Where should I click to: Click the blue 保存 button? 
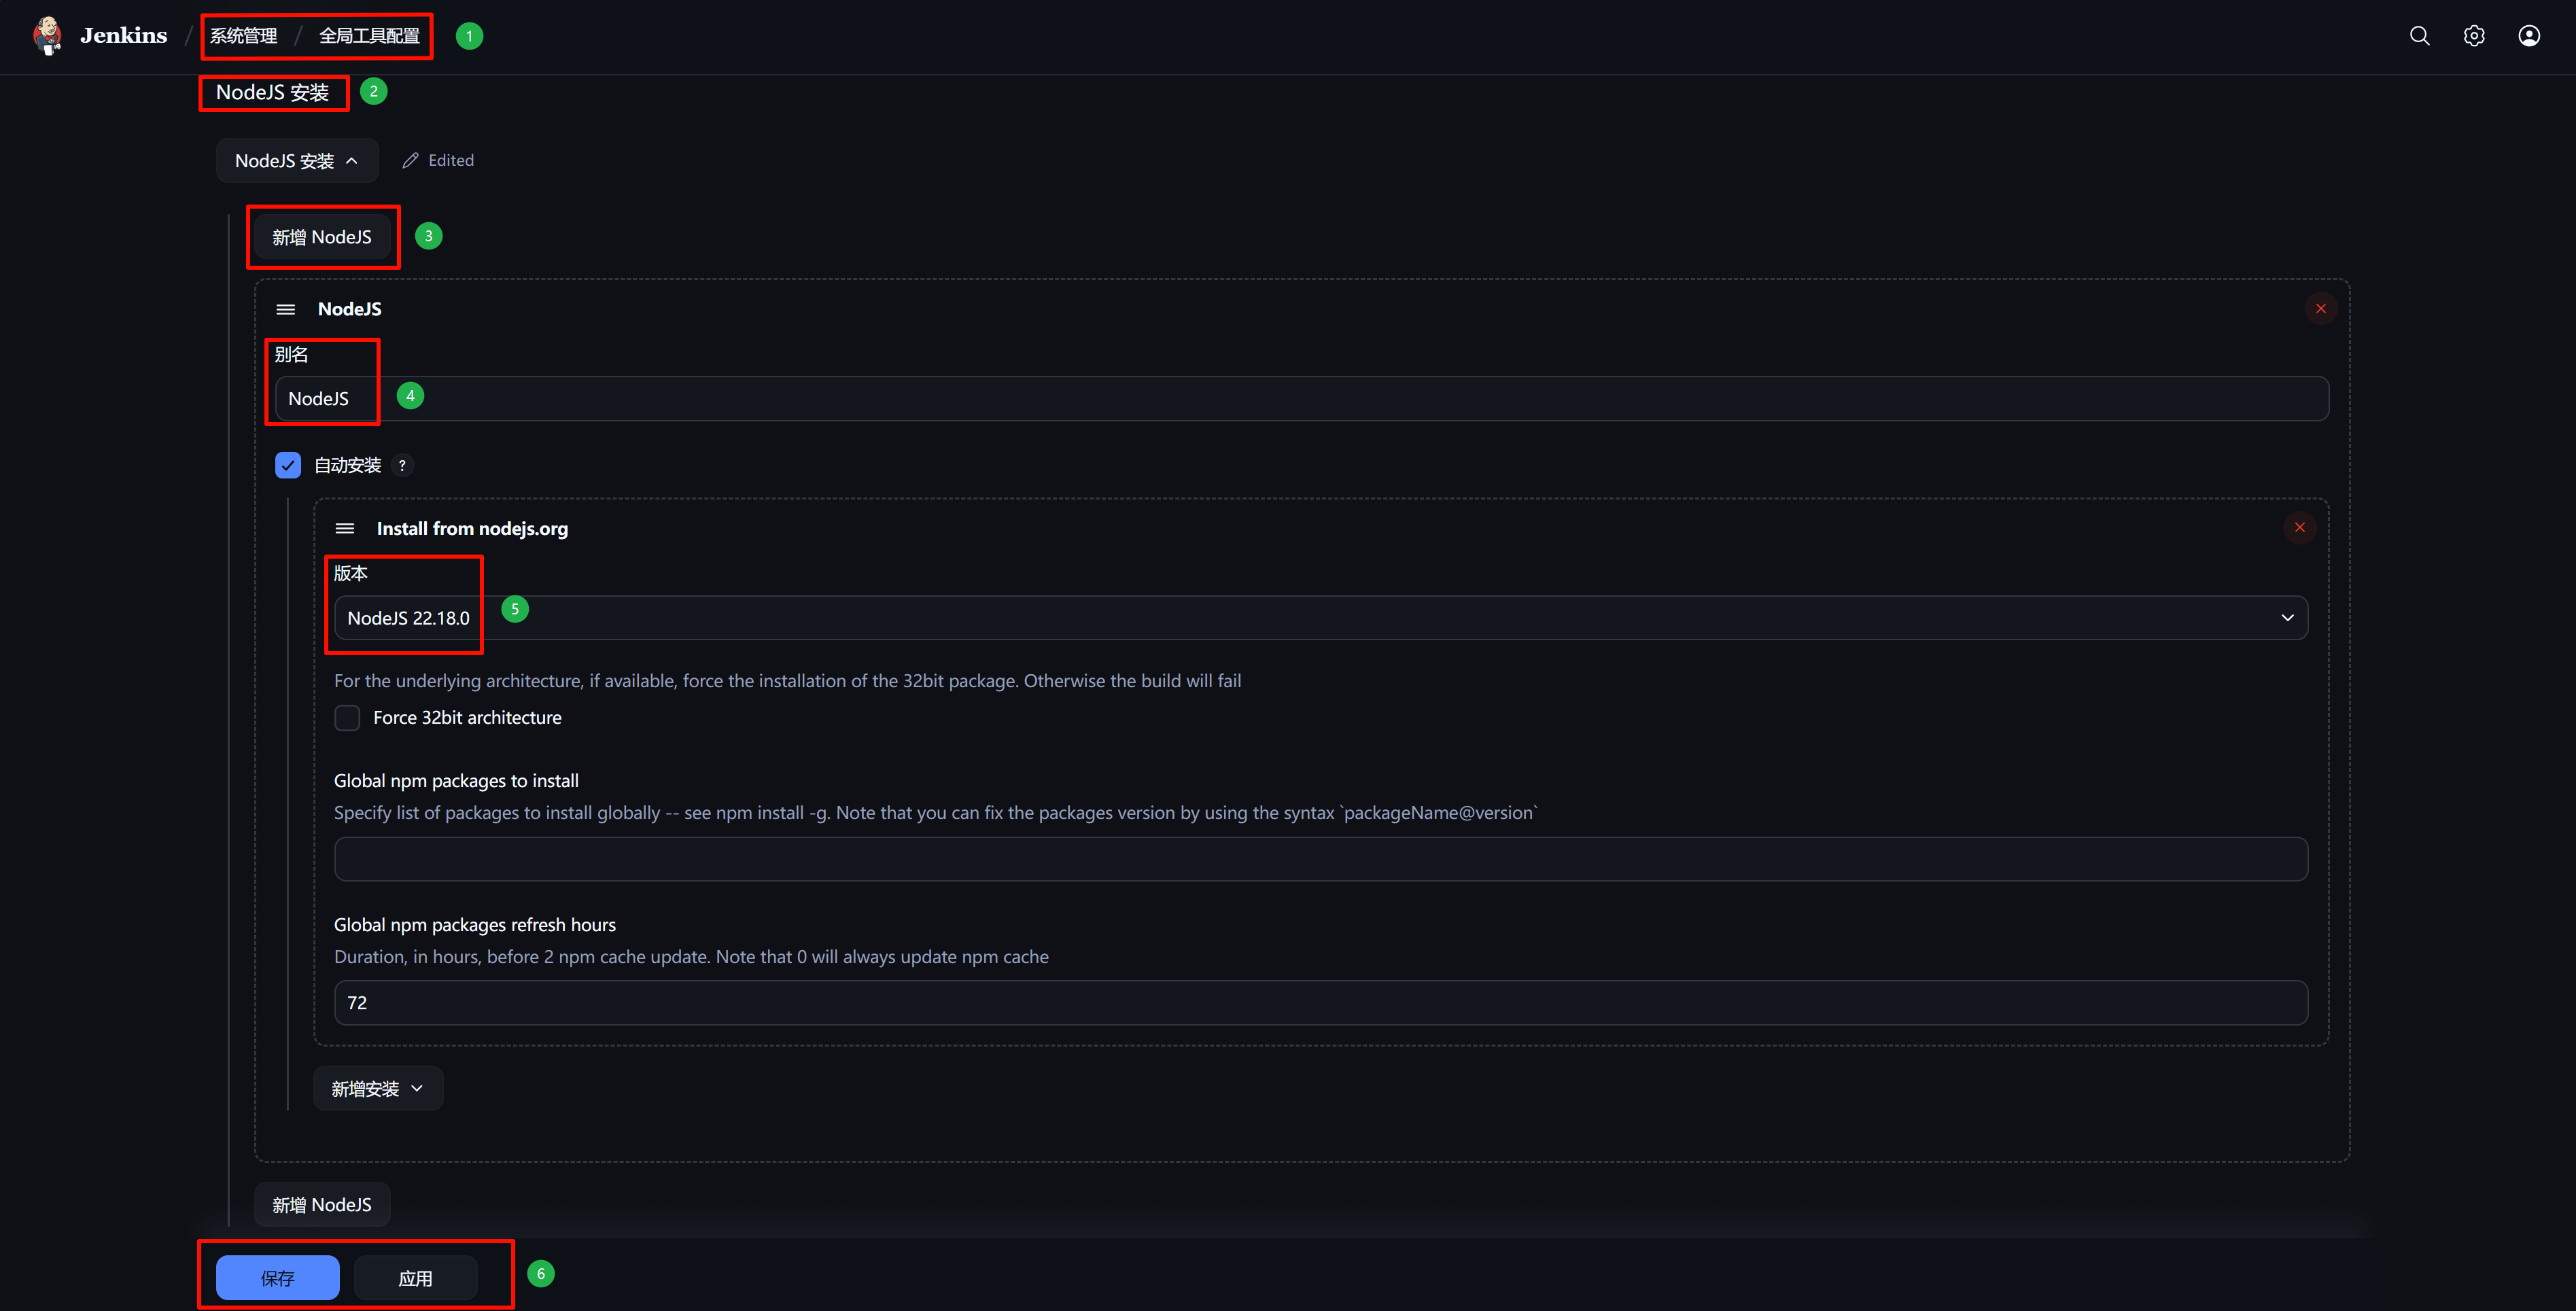(278, 1277)
